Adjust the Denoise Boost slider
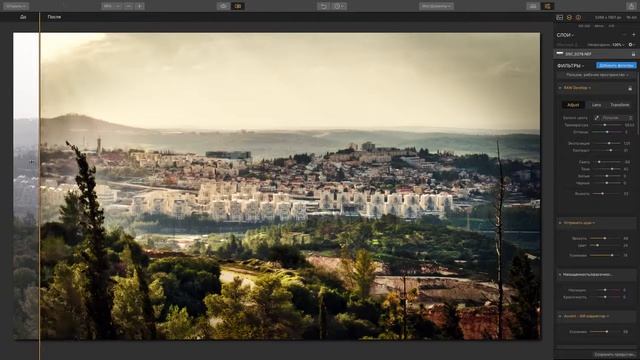This screenshot has height=360, width=640. coord(605,255)
